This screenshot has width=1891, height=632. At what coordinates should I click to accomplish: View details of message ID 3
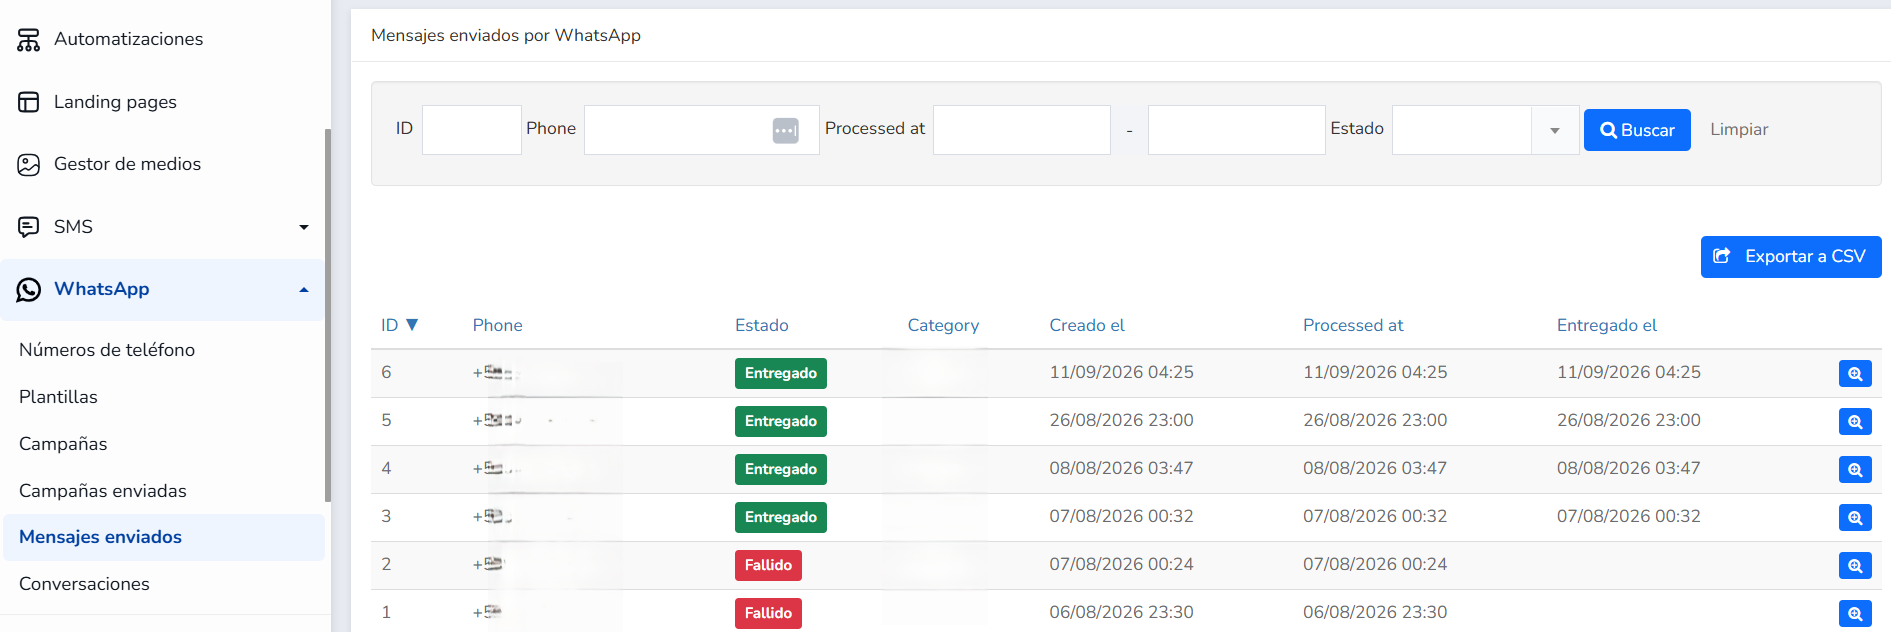(x=1855, y=517)
